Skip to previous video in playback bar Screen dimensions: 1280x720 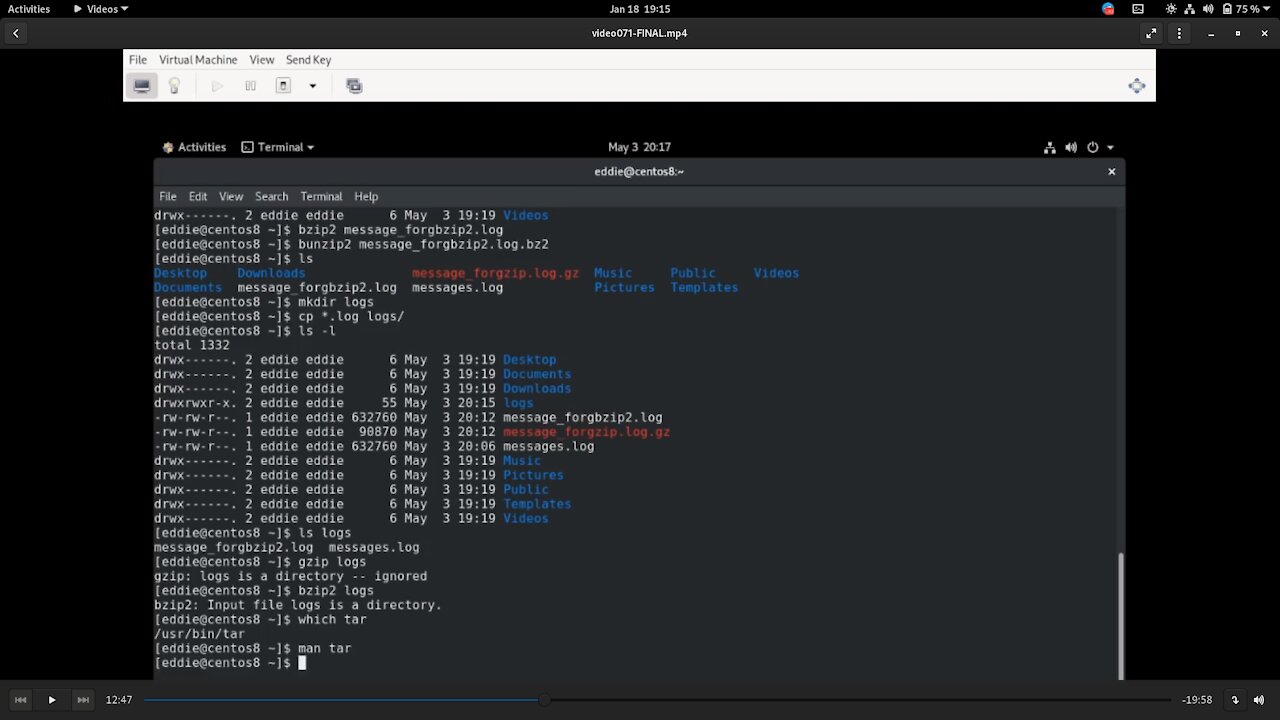coord(20,700)
